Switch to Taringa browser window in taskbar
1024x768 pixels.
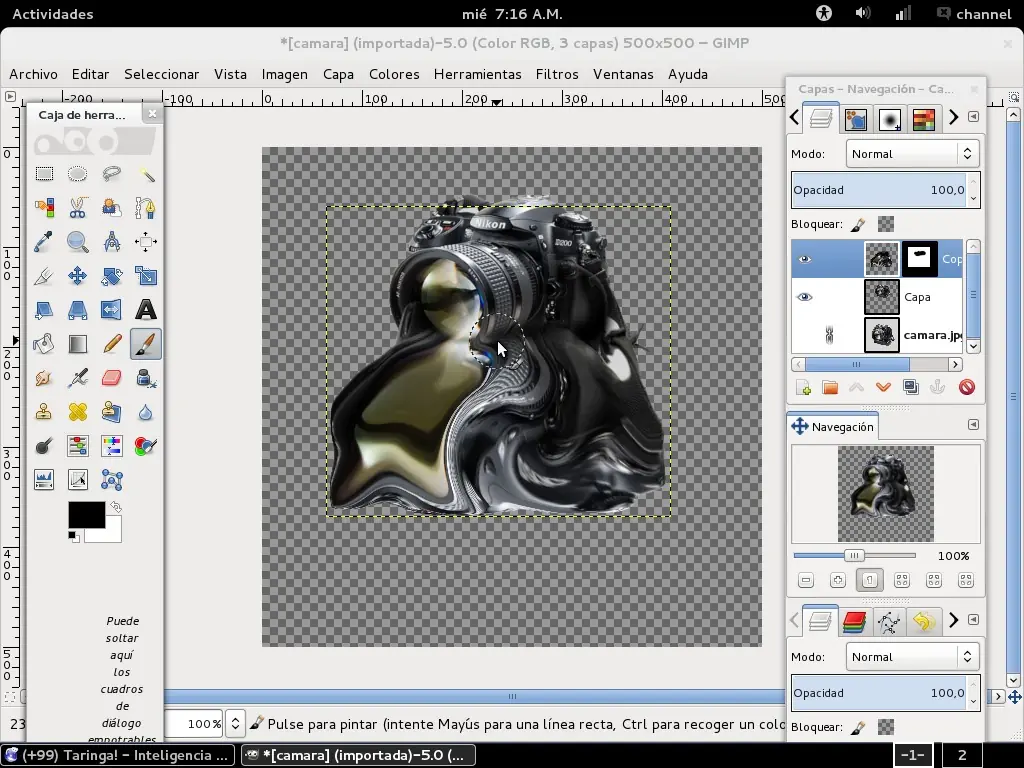118,755
